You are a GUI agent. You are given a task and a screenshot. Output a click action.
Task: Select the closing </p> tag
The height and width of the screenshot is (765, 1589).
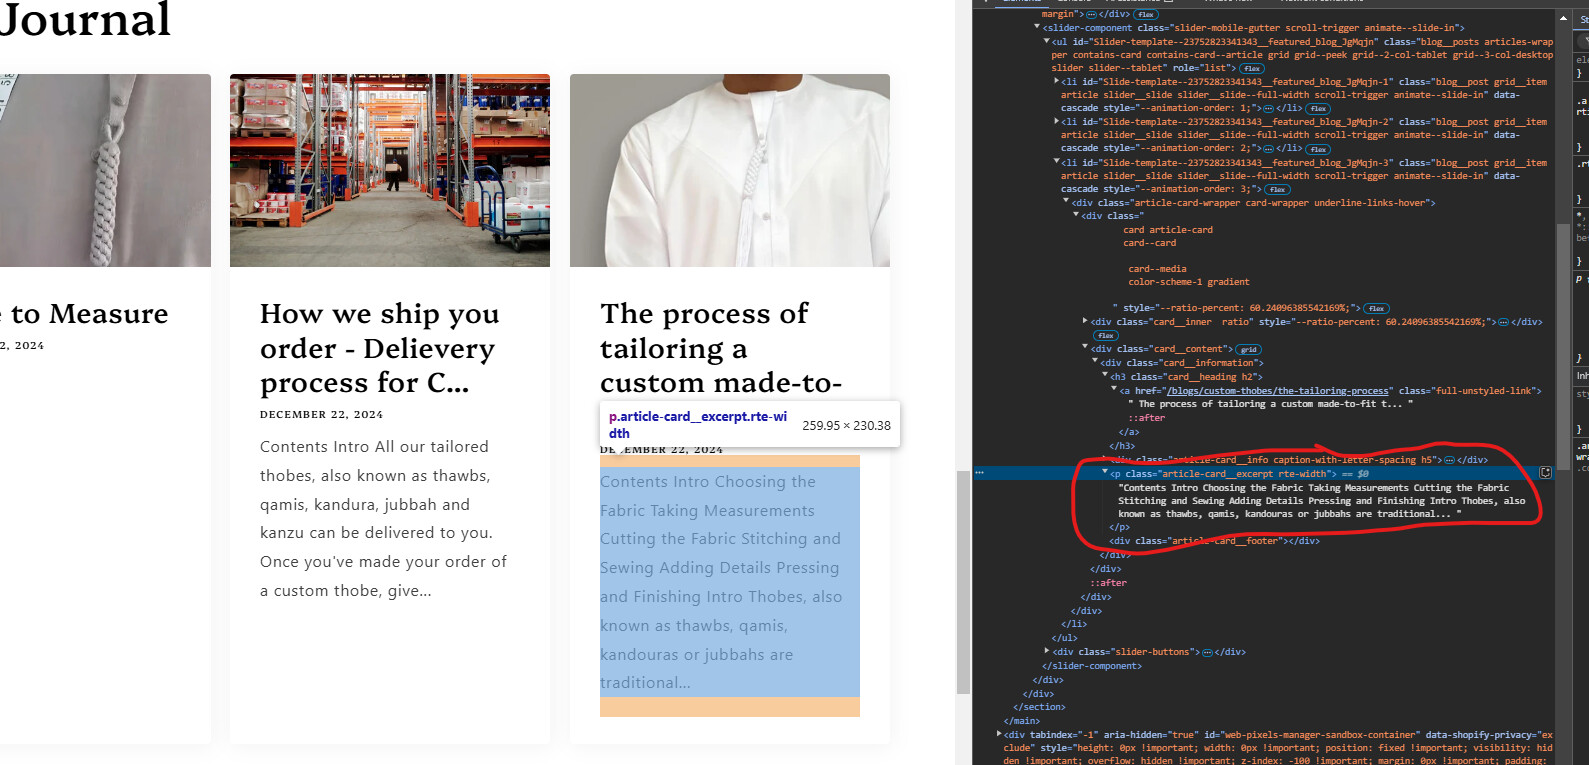pyautogui.click(x=1119, y=527)
